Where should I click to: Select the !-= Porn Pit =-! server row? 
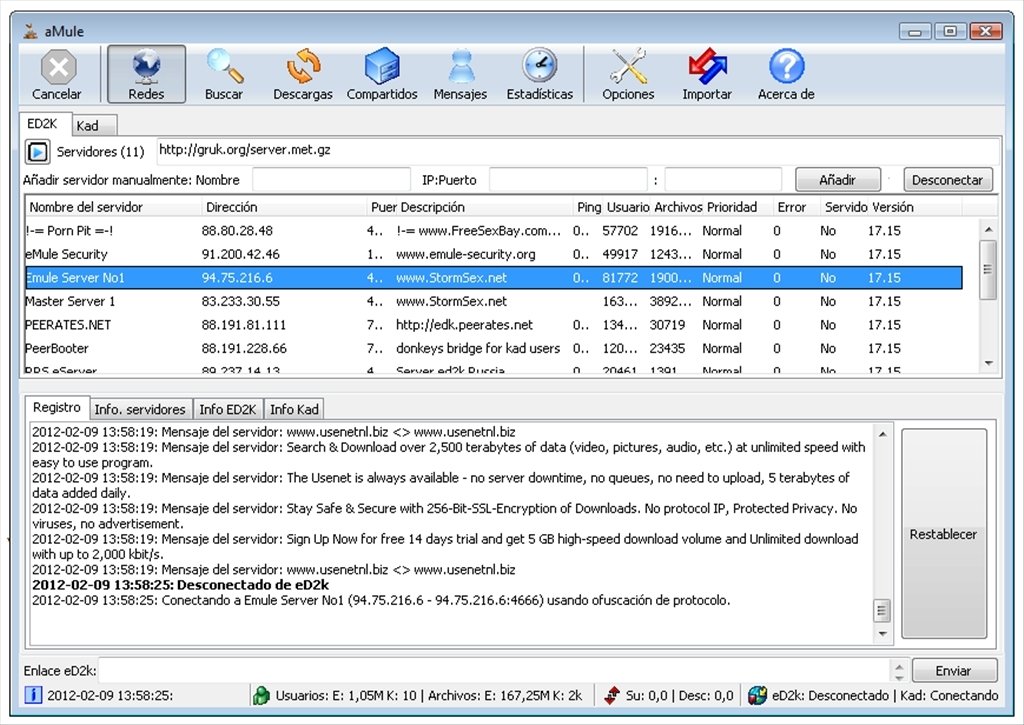[493, 231]
